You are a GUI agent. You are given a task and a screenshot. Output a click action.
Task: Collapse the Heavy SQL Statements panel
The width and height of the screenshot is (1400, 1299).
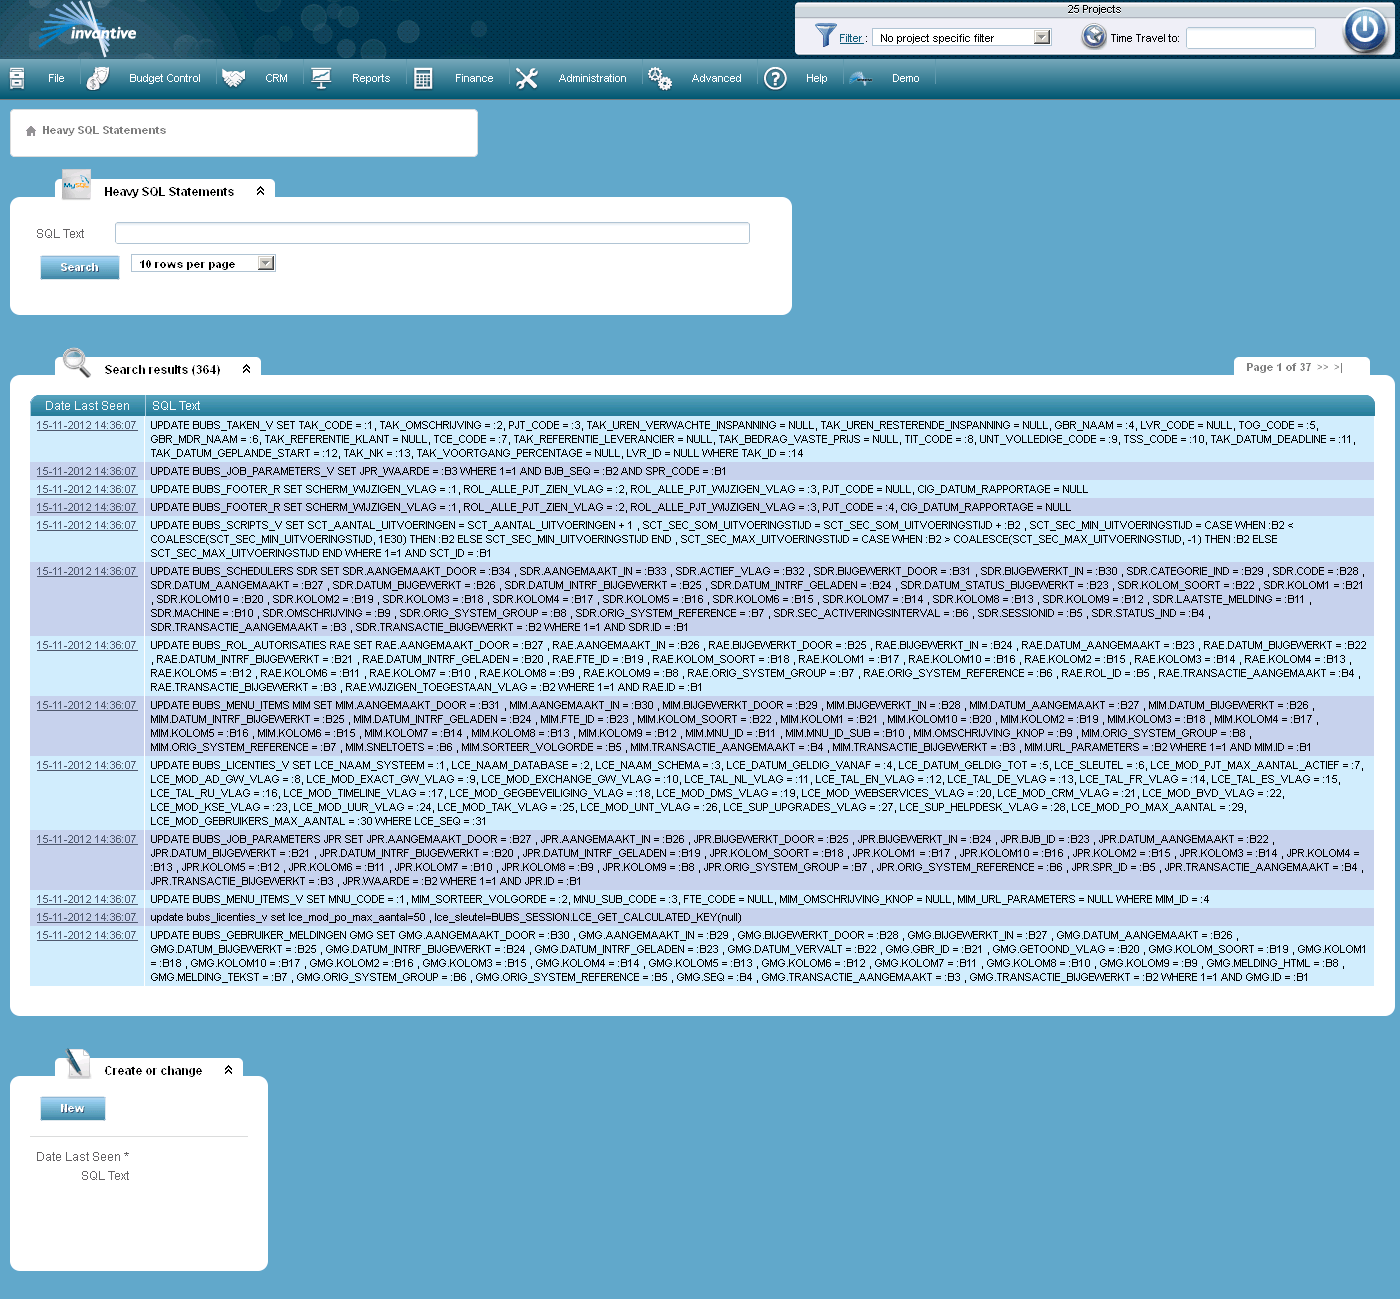[260, 188]
